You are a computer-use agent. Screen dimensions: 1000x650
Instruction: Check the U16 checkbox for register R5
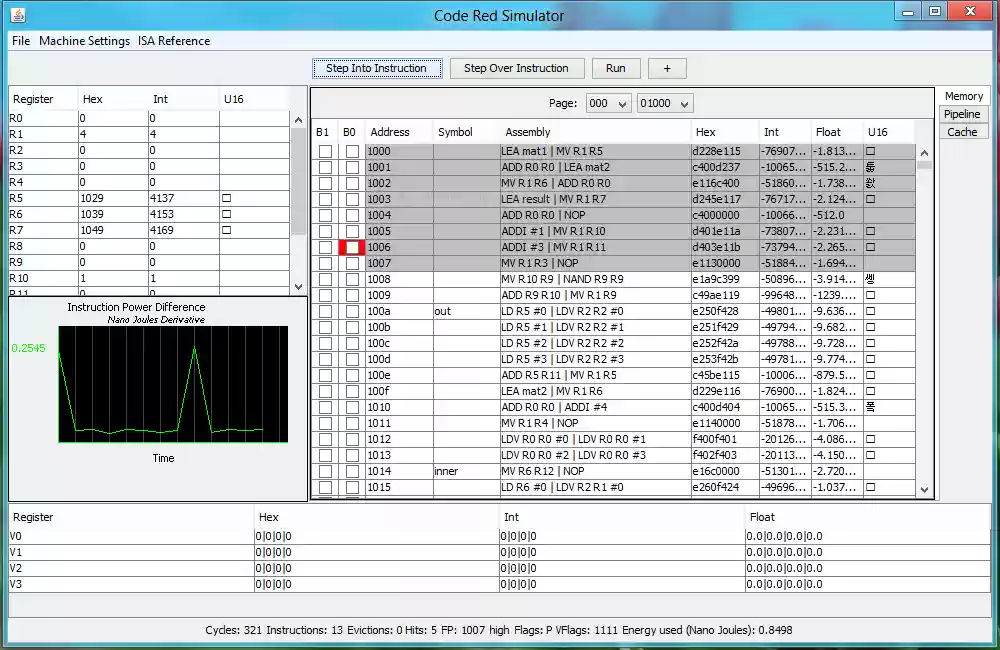click(226, 198)
